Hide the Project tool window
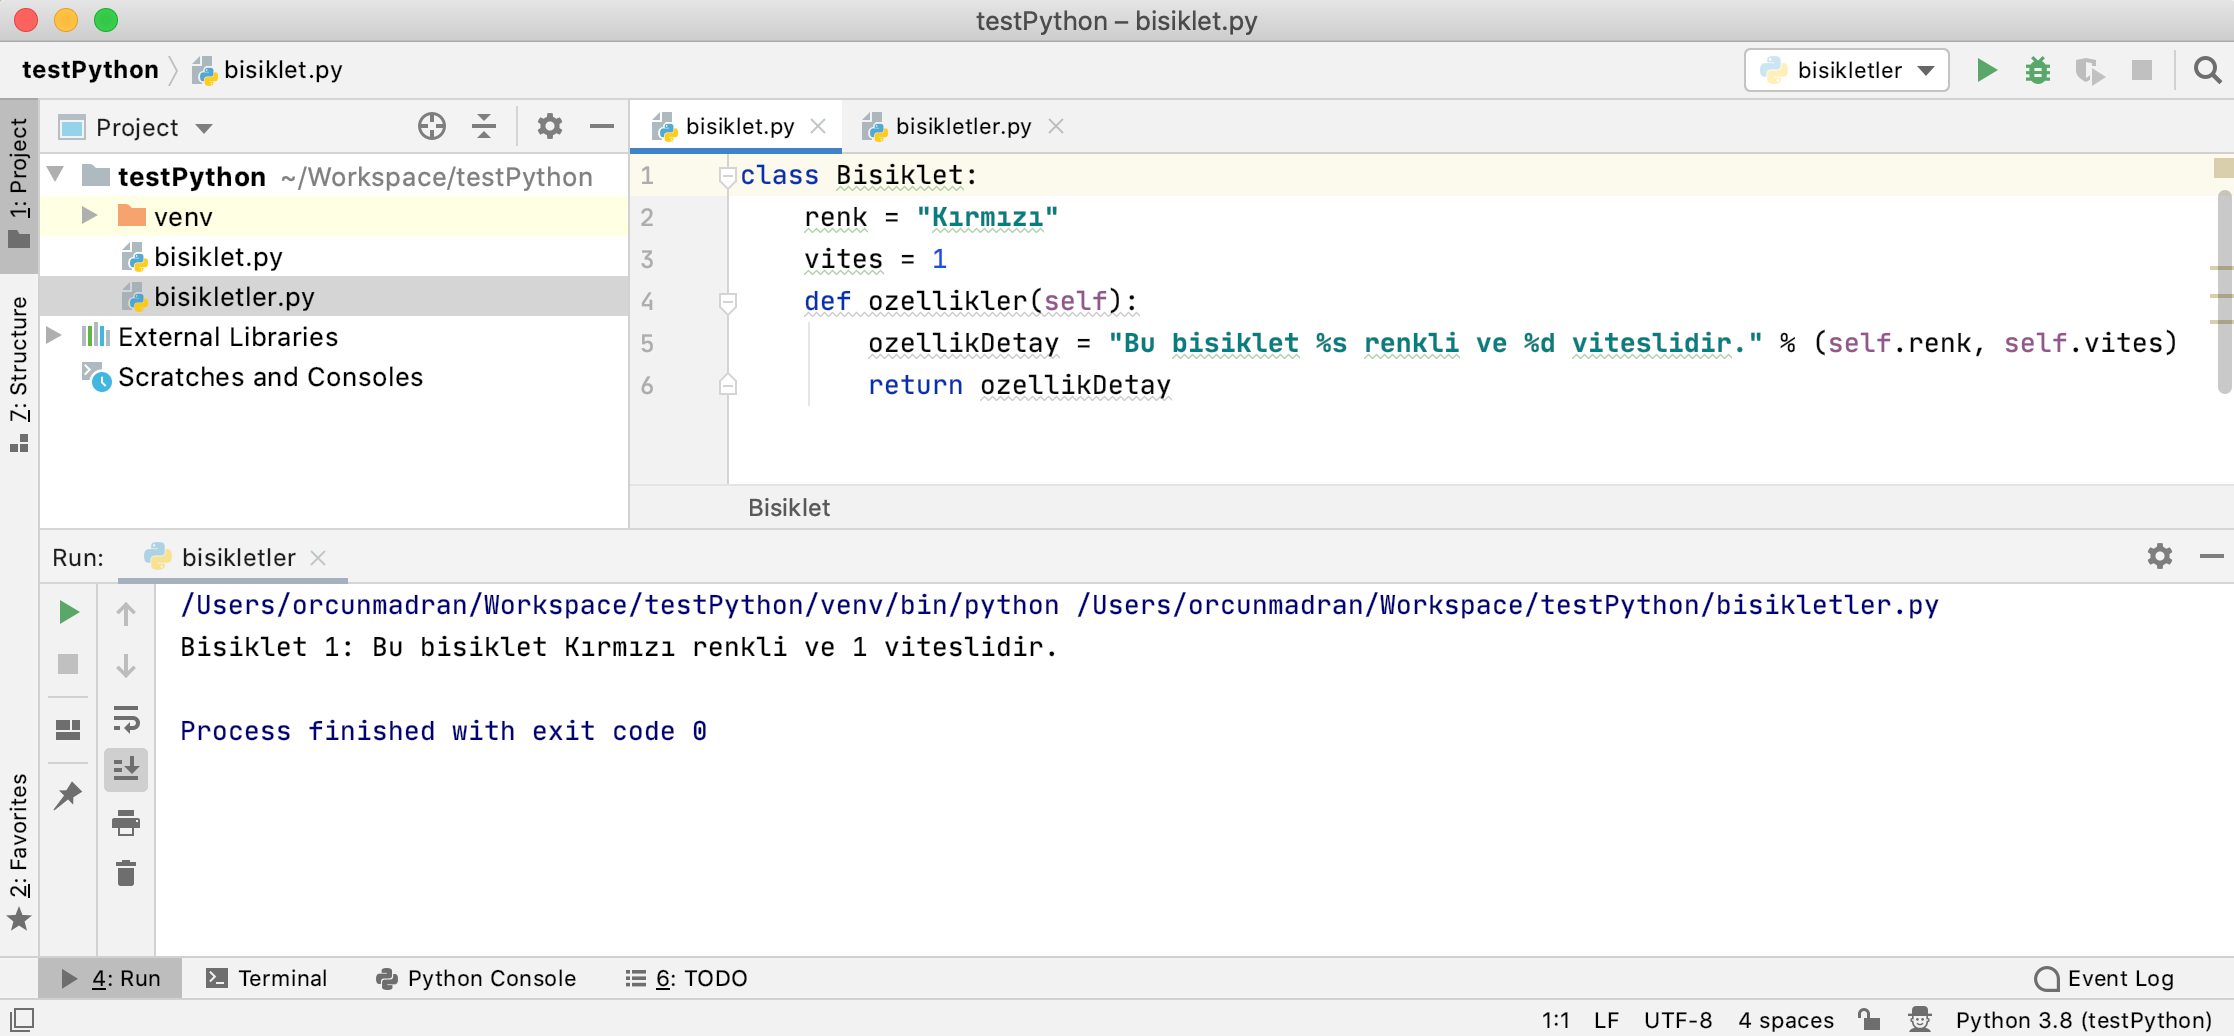The image size is (2234, 1036). [x=602, y=126]
